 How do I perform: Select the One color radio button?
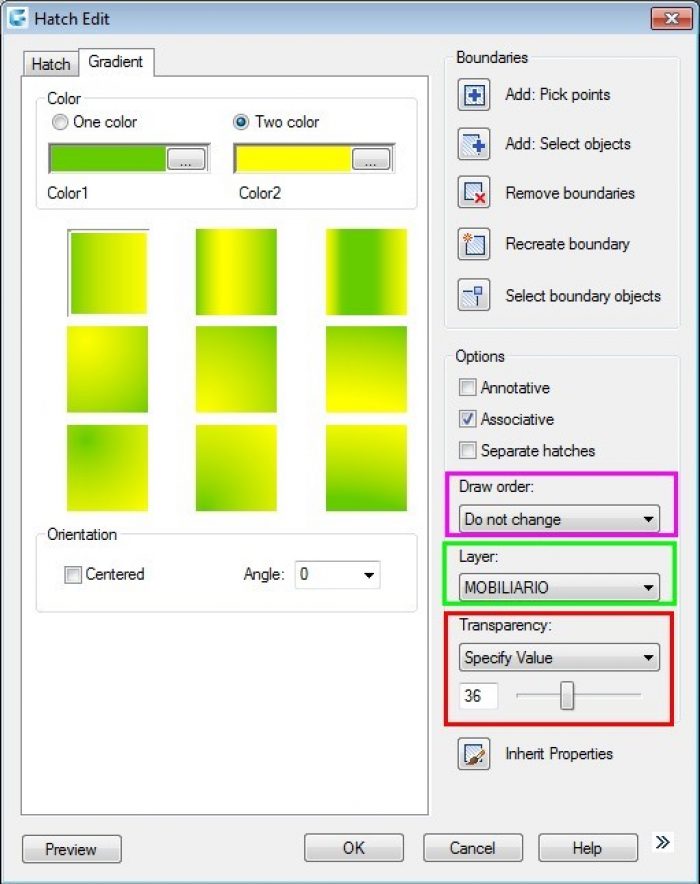click(x=60, y=122)
